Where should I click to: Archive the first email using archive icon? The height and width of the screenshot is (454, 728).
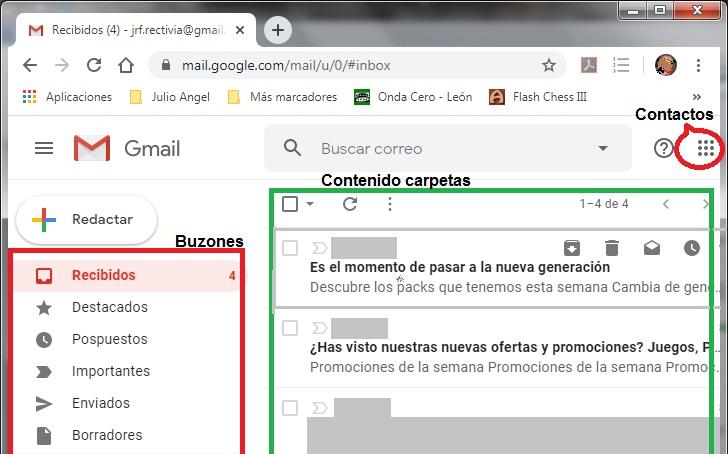click(x=571, y=248)
